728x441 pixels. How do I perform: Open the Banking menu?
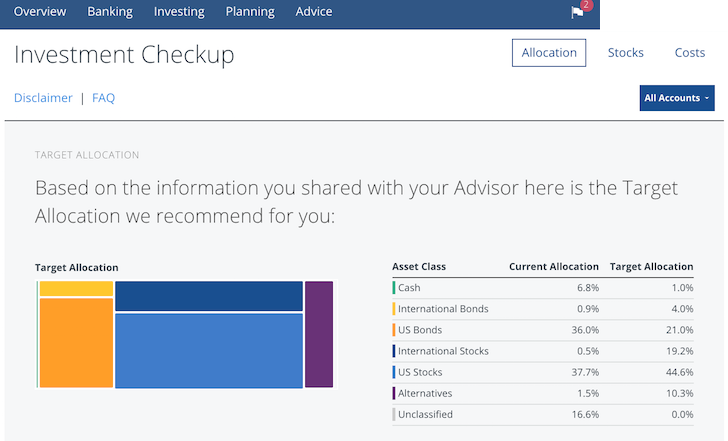[110, 12]
